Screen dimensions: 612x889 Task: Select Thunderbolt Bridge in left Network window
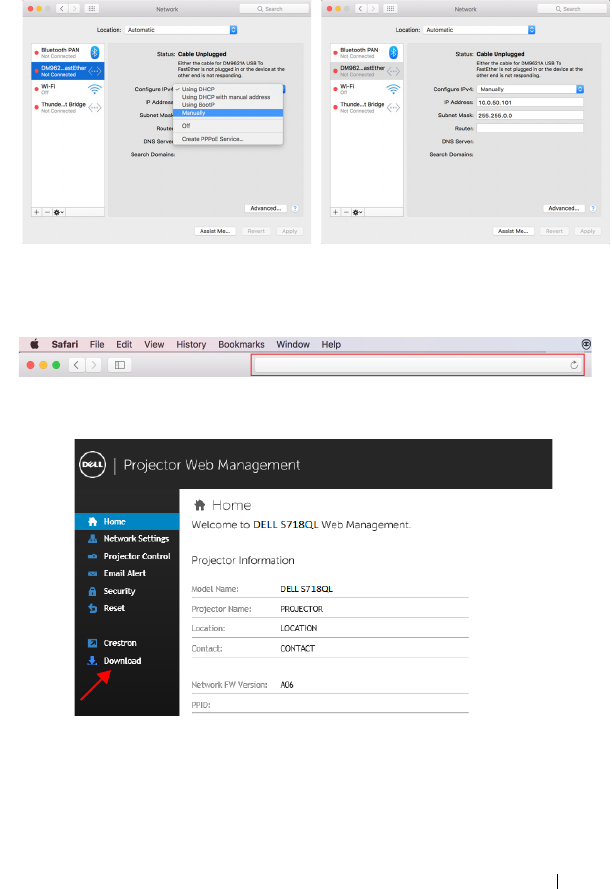tap(67, 107)
